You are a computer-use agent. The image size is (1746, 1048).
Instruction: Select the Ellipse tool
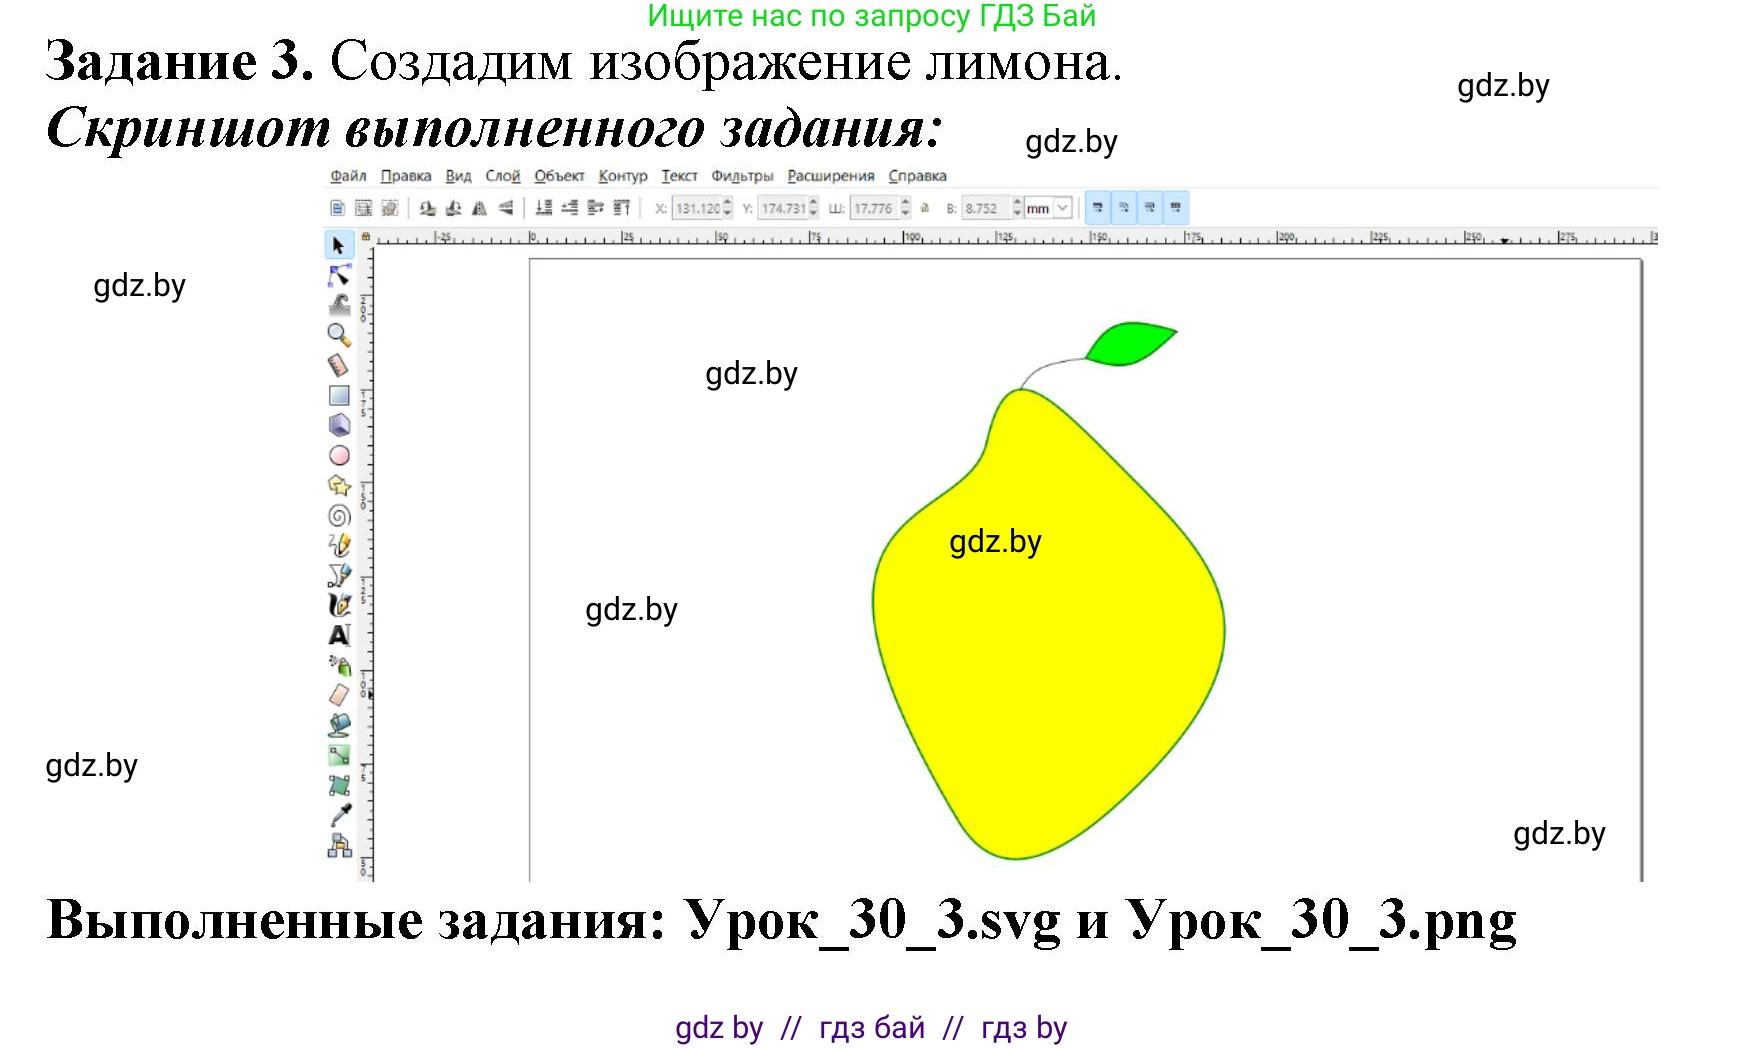pos(340,456)
